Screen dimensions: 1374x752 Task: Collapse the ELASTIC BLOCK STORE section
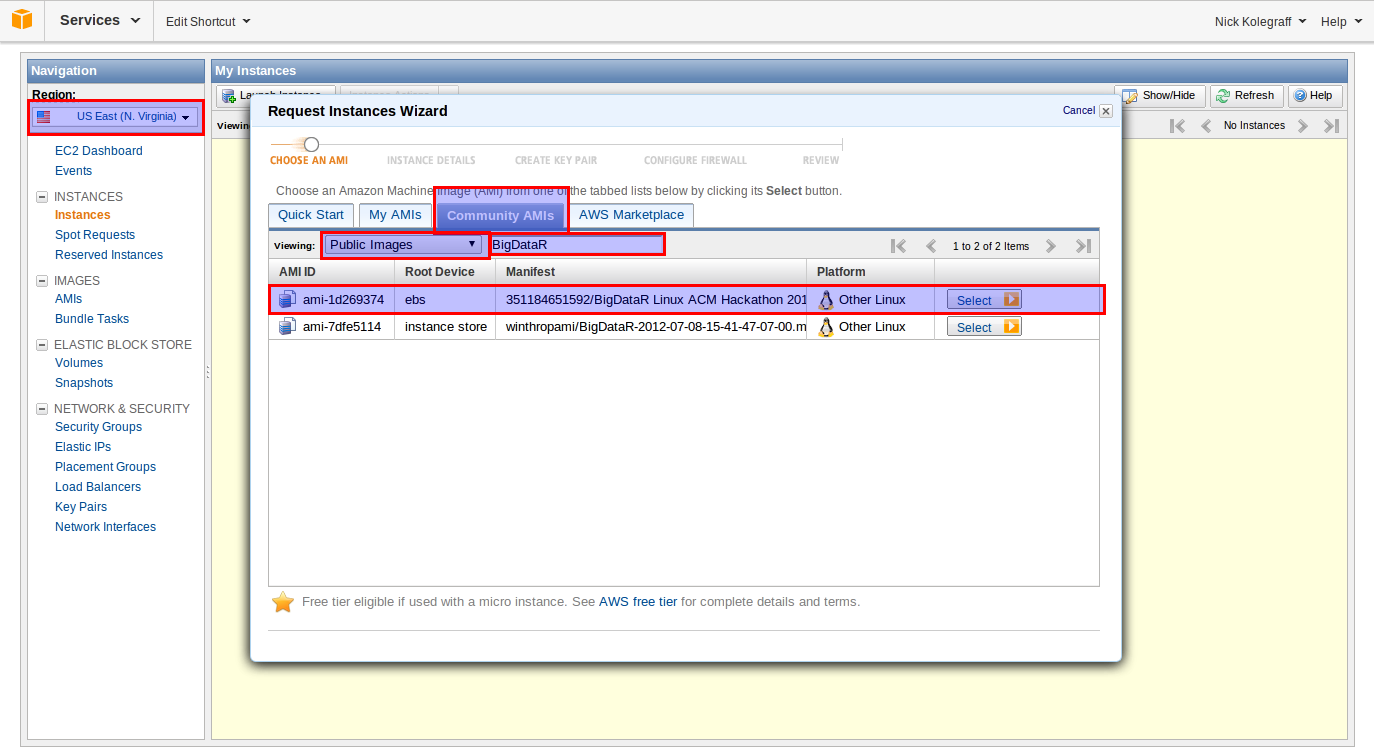(x=42, y=345)
